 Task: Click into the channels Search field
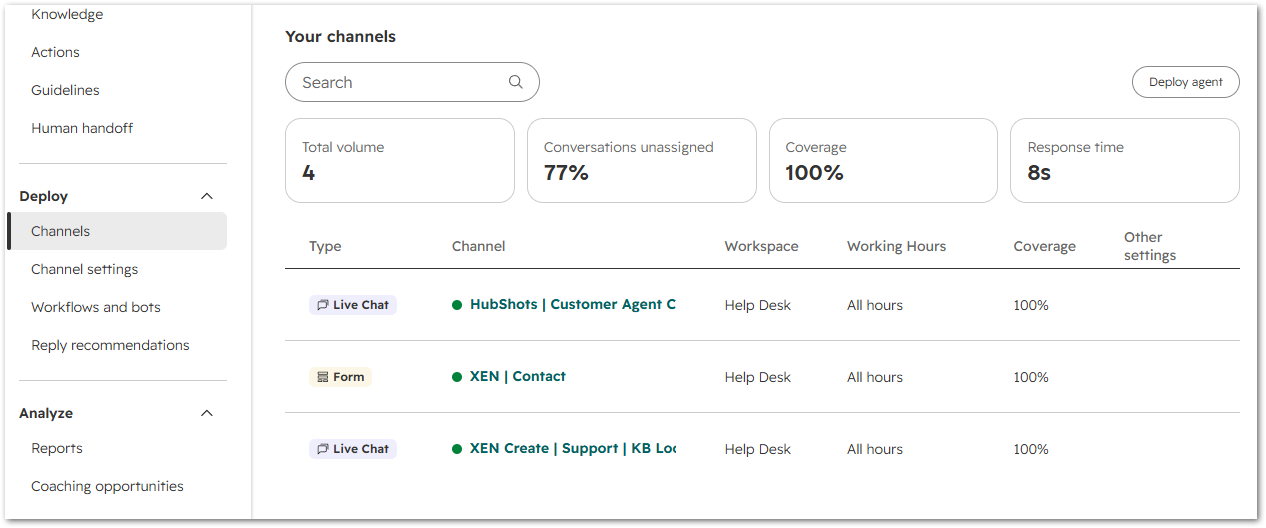click(412, 82)
